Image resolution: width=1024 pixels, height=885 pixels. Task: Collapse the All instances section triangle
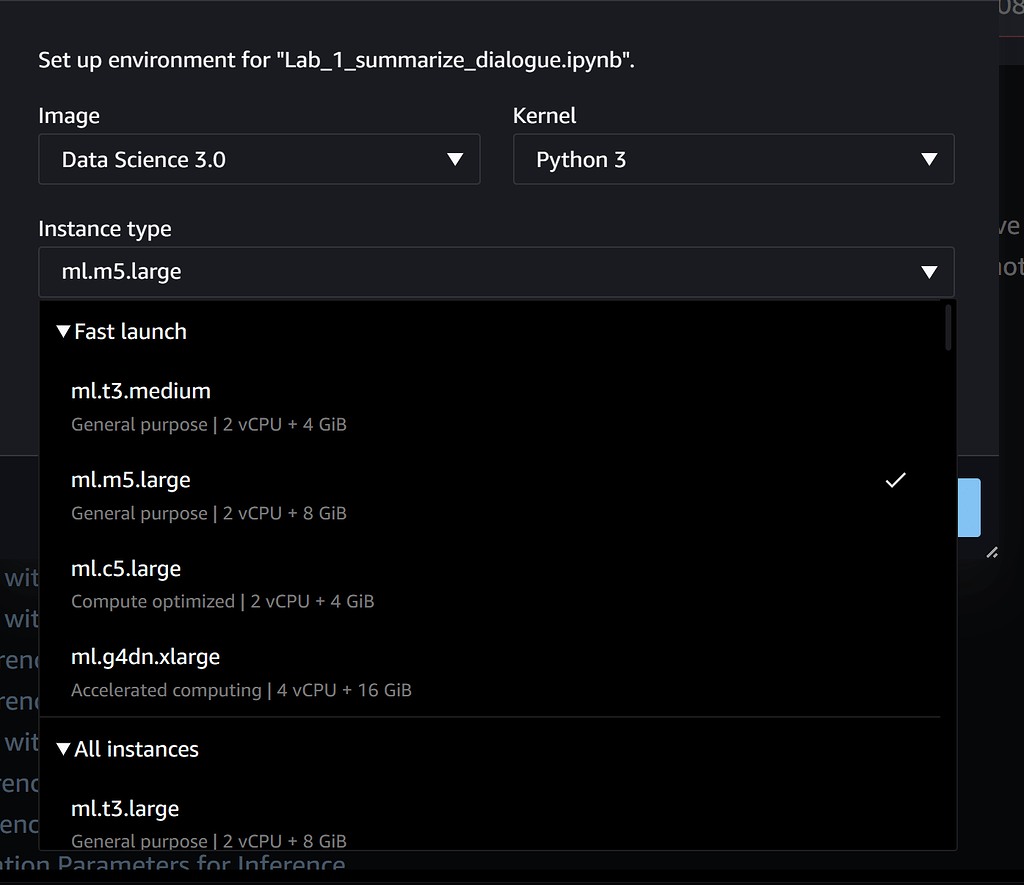[x=64, y=750]
